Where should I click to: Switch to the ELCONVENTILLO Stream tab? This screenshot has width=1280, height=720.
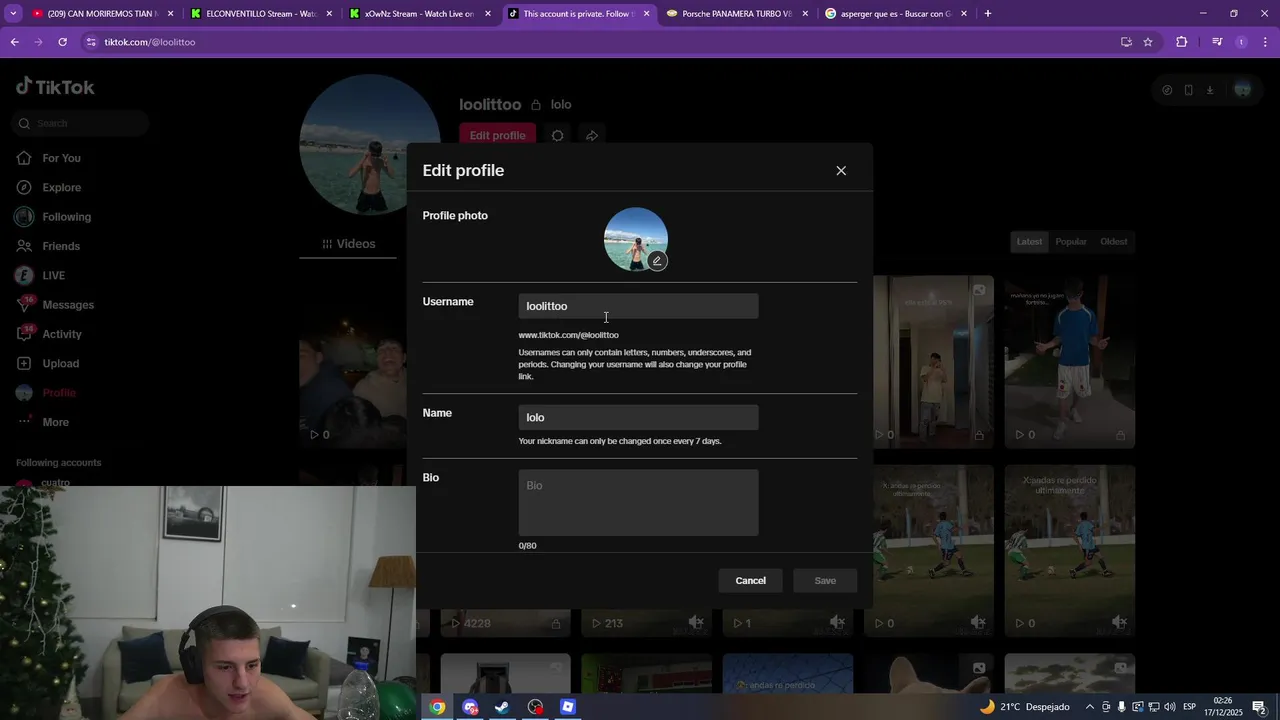(x=261, y=14)
